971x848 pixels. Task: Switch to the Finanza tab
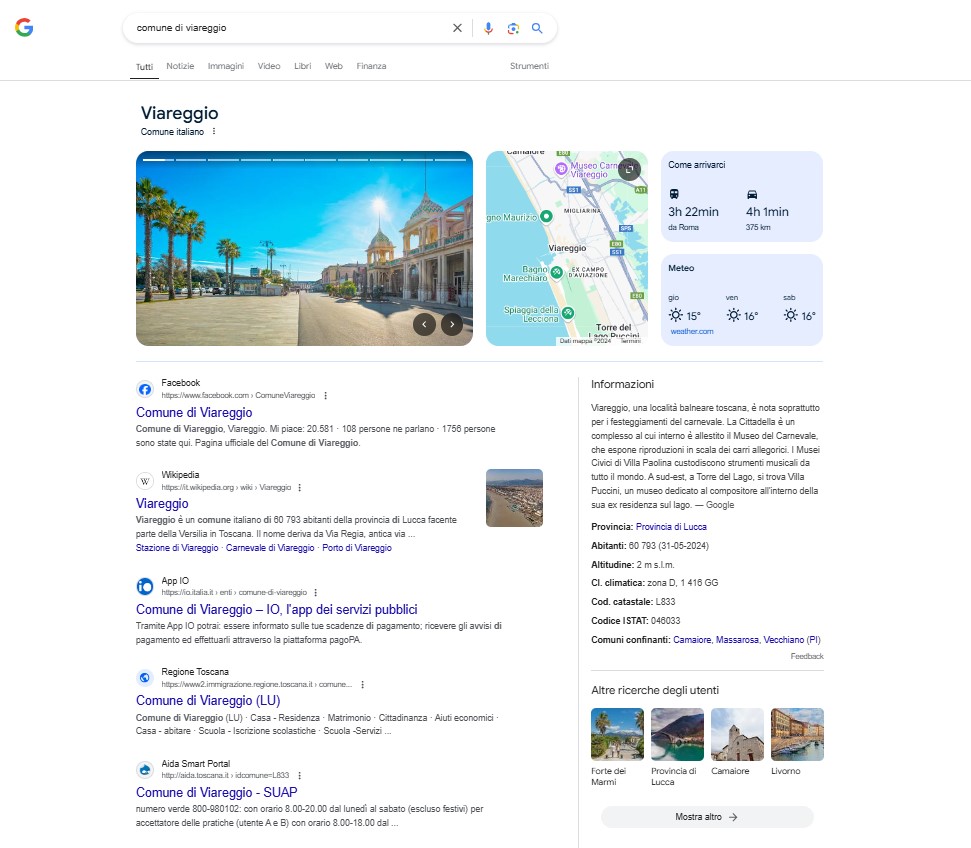coord(371,66)
